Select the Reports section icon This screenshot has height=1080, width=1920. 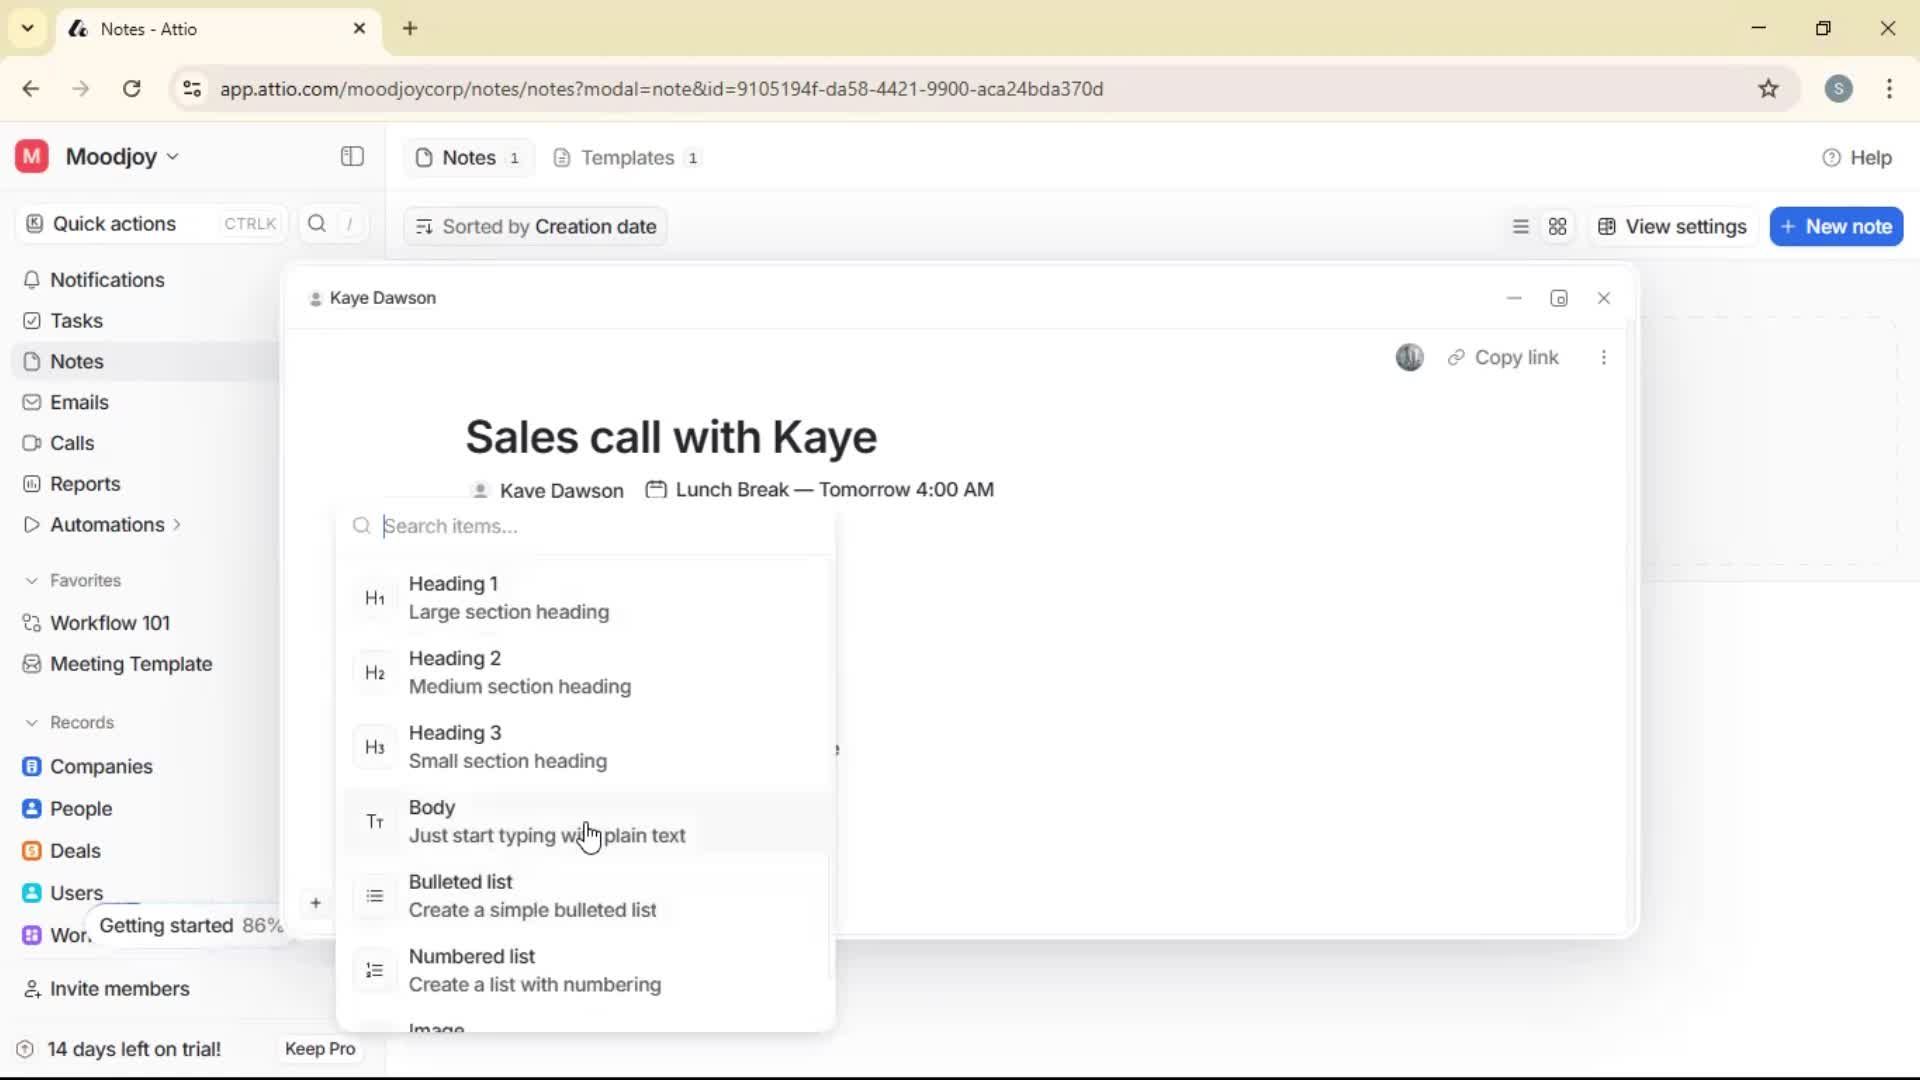pyautogui.click(x=33, y=484)
